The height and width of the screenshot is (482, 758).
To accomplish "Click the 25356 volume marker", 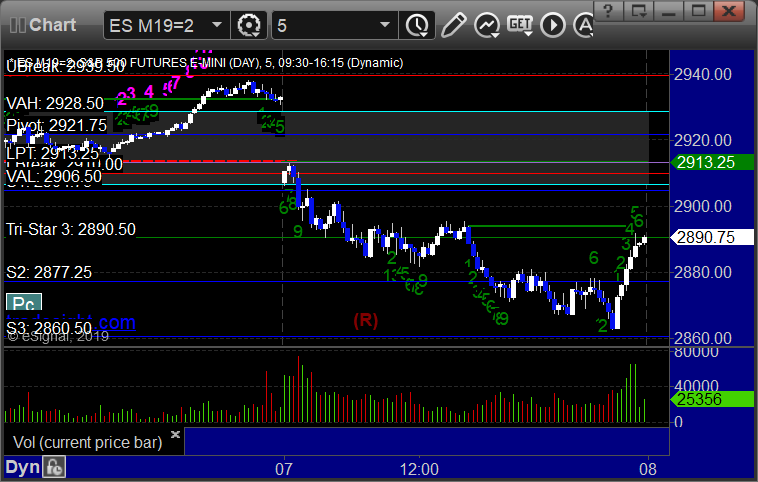I will (712, 399).
